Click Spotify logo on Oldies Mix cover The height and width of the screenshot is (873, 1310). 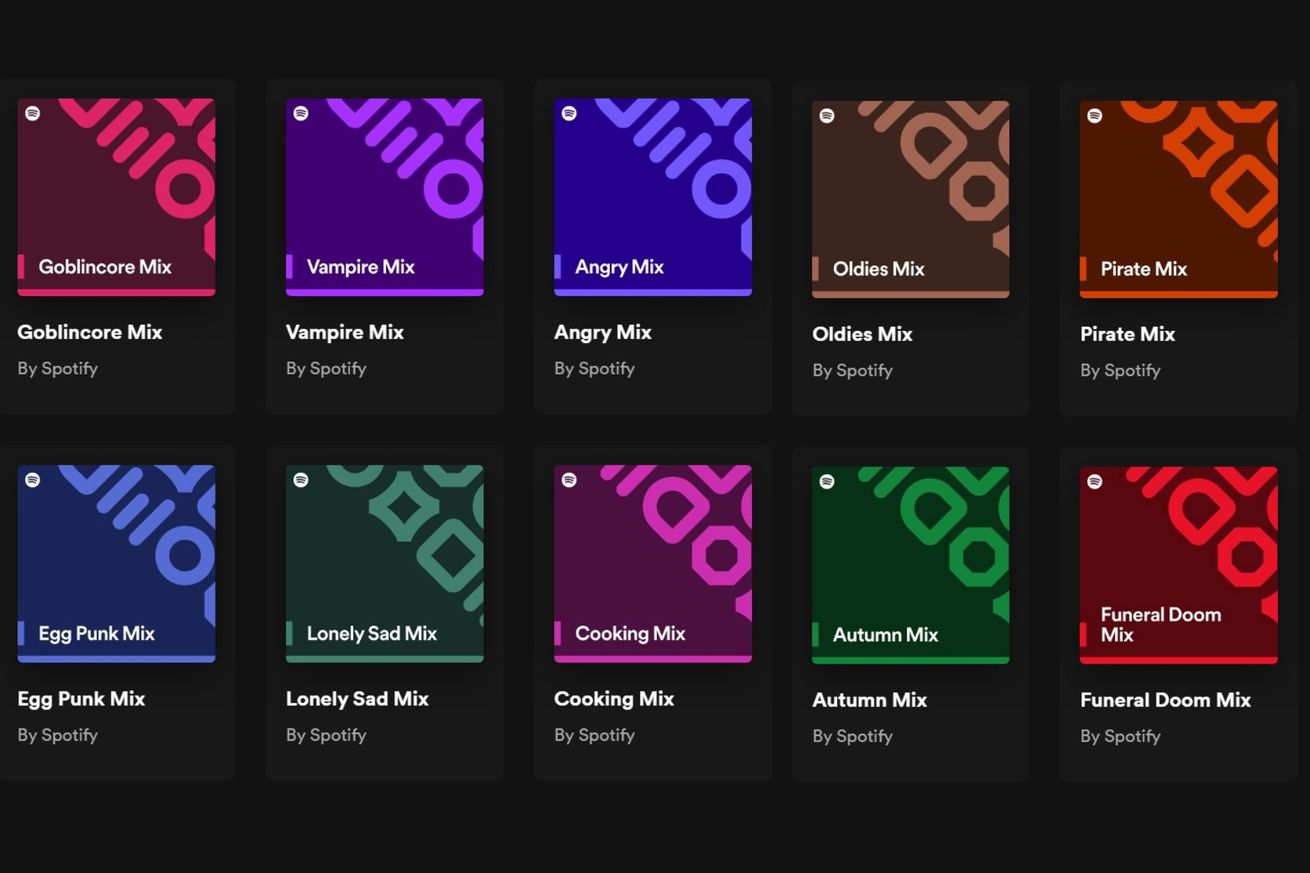[827, 115]
